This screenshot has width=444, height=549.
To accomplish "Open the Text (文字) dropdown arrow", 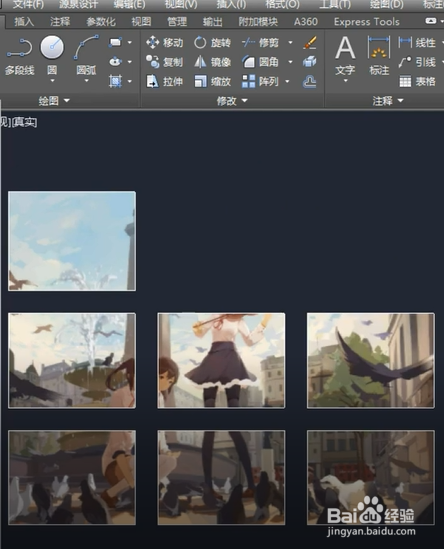I will coord(345,81).
